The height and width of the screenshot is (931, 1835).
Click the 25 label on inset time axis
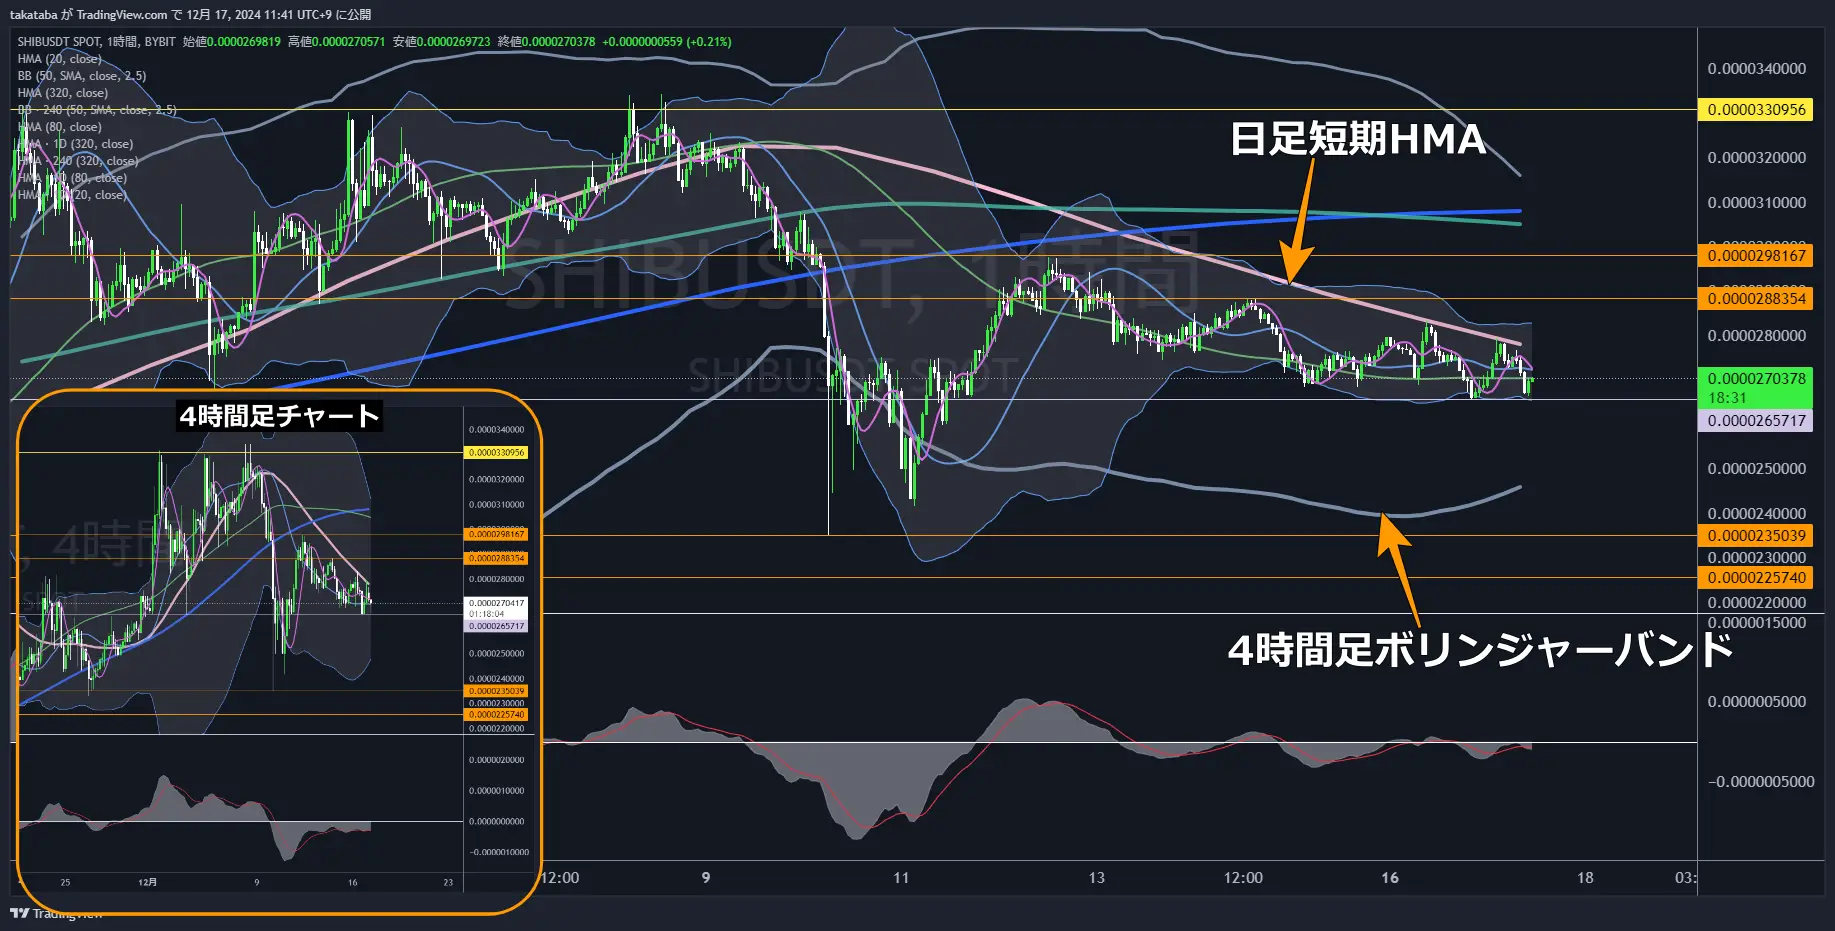pos(65,882)
